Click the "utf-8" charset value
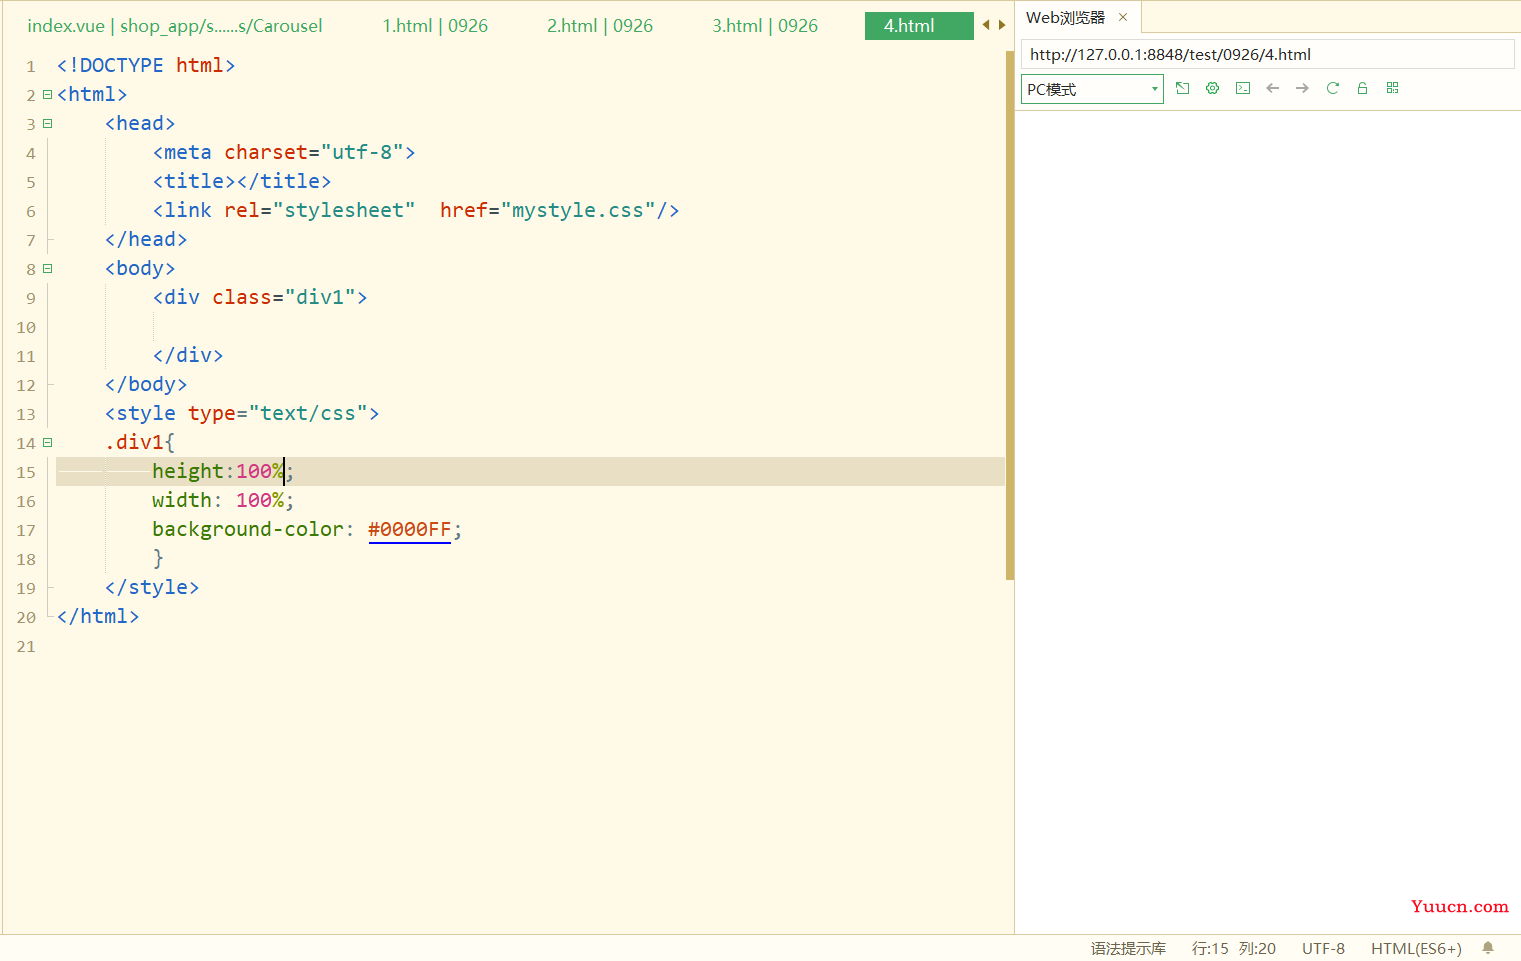1521x961 pixels. 362,152
